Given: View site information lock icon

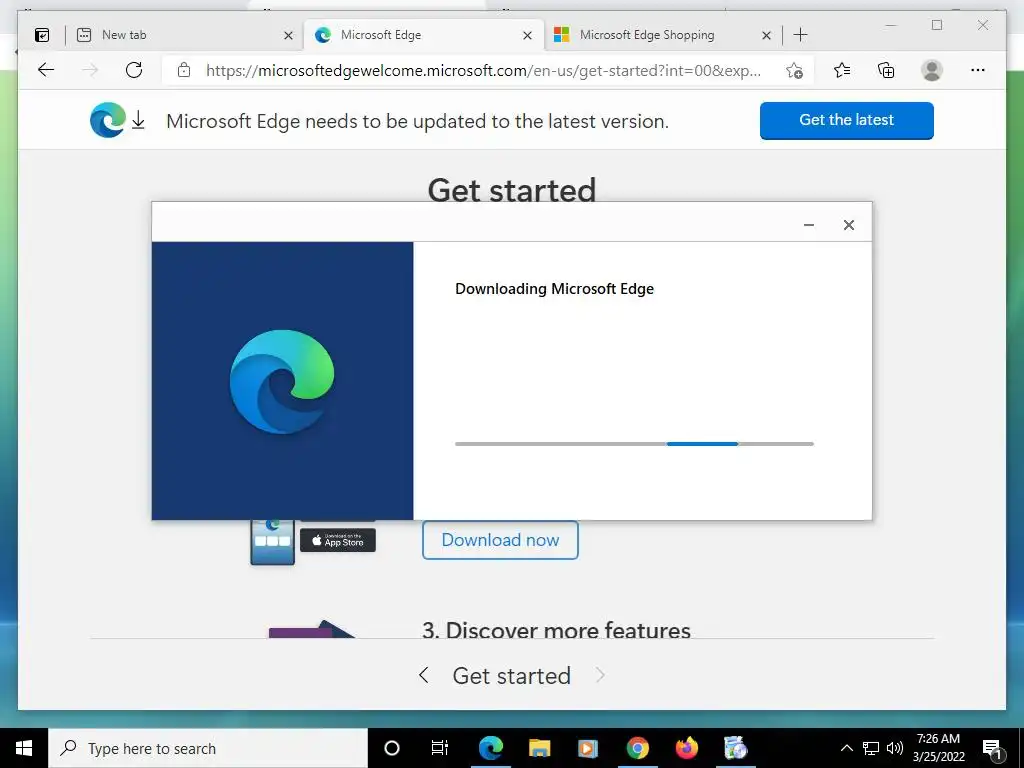Looking at the screenshot, I should pos(184,70).
